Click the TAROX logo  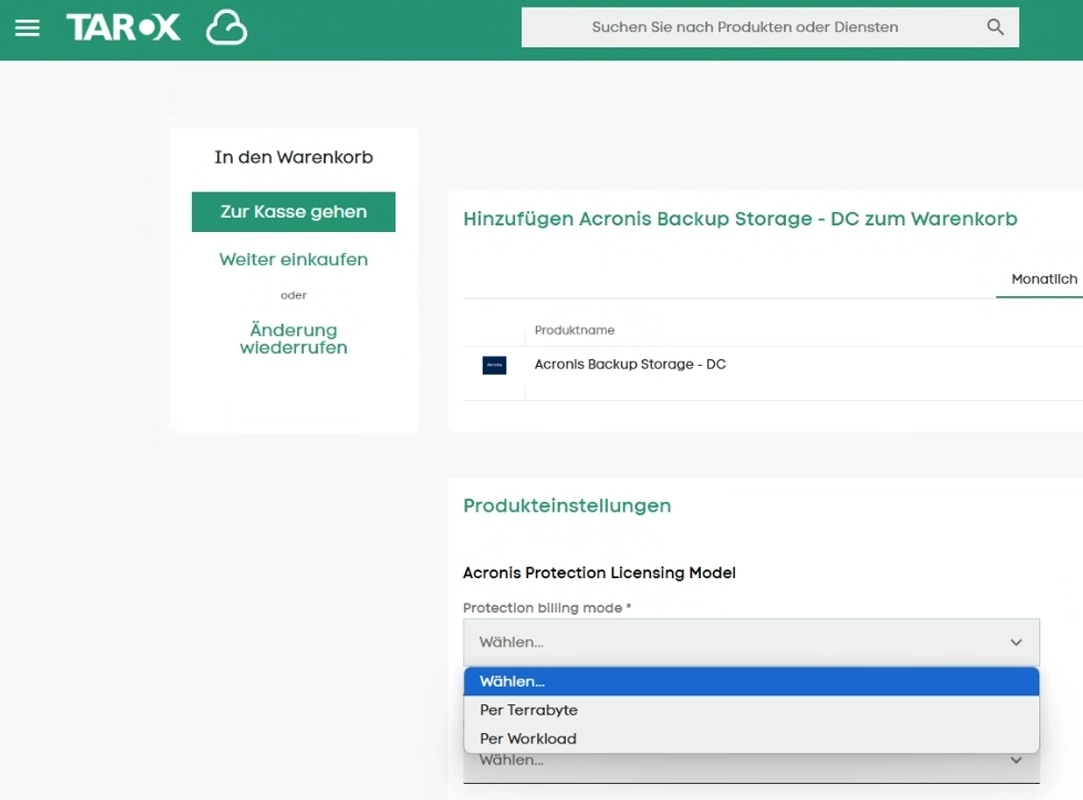(x=124, y=28)
